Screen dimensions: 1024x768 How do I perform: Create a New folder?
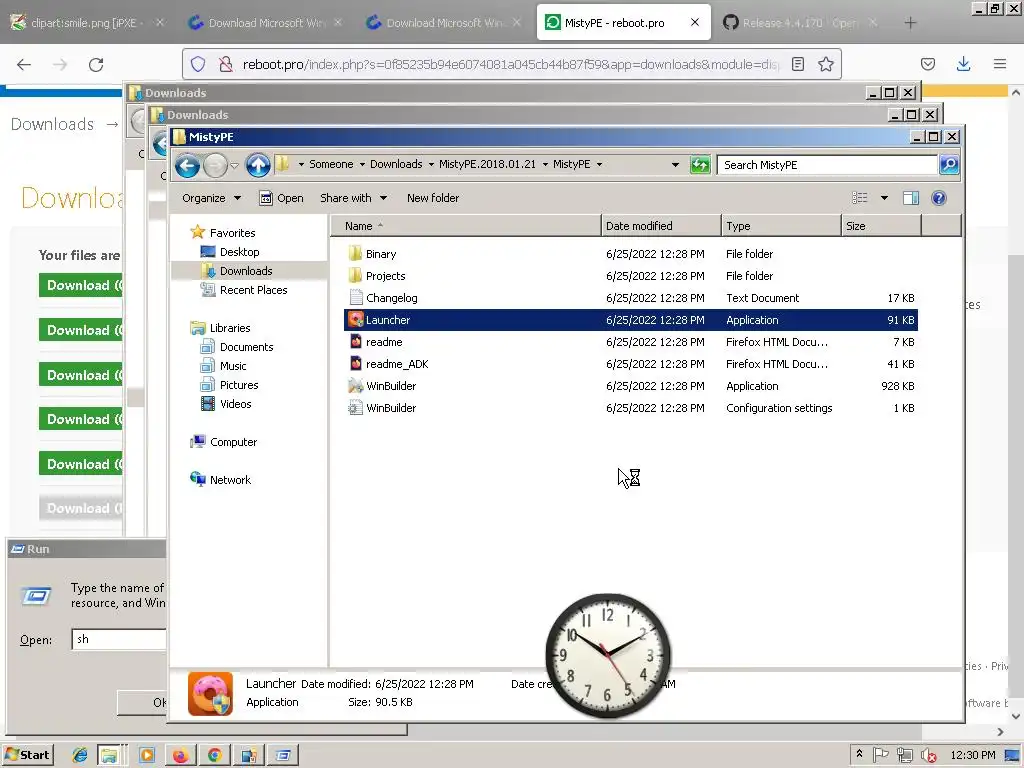[x=432, y=198]
